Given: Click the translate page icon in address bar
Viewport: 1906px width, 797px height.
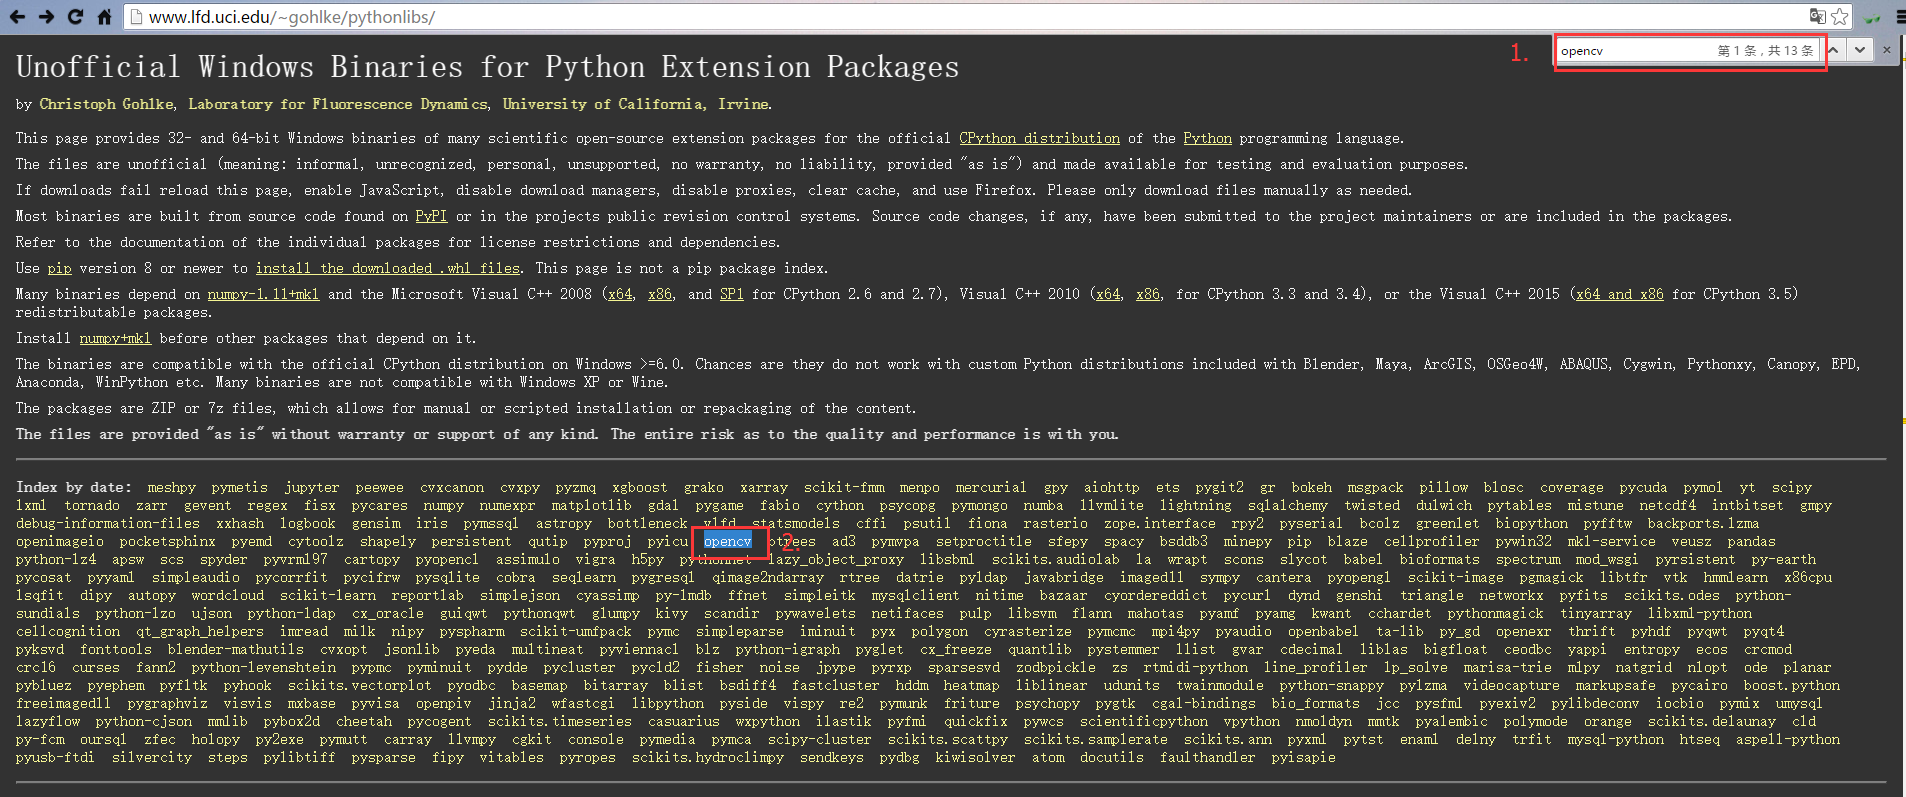Looking at the screenshot, I should 1817,16.
